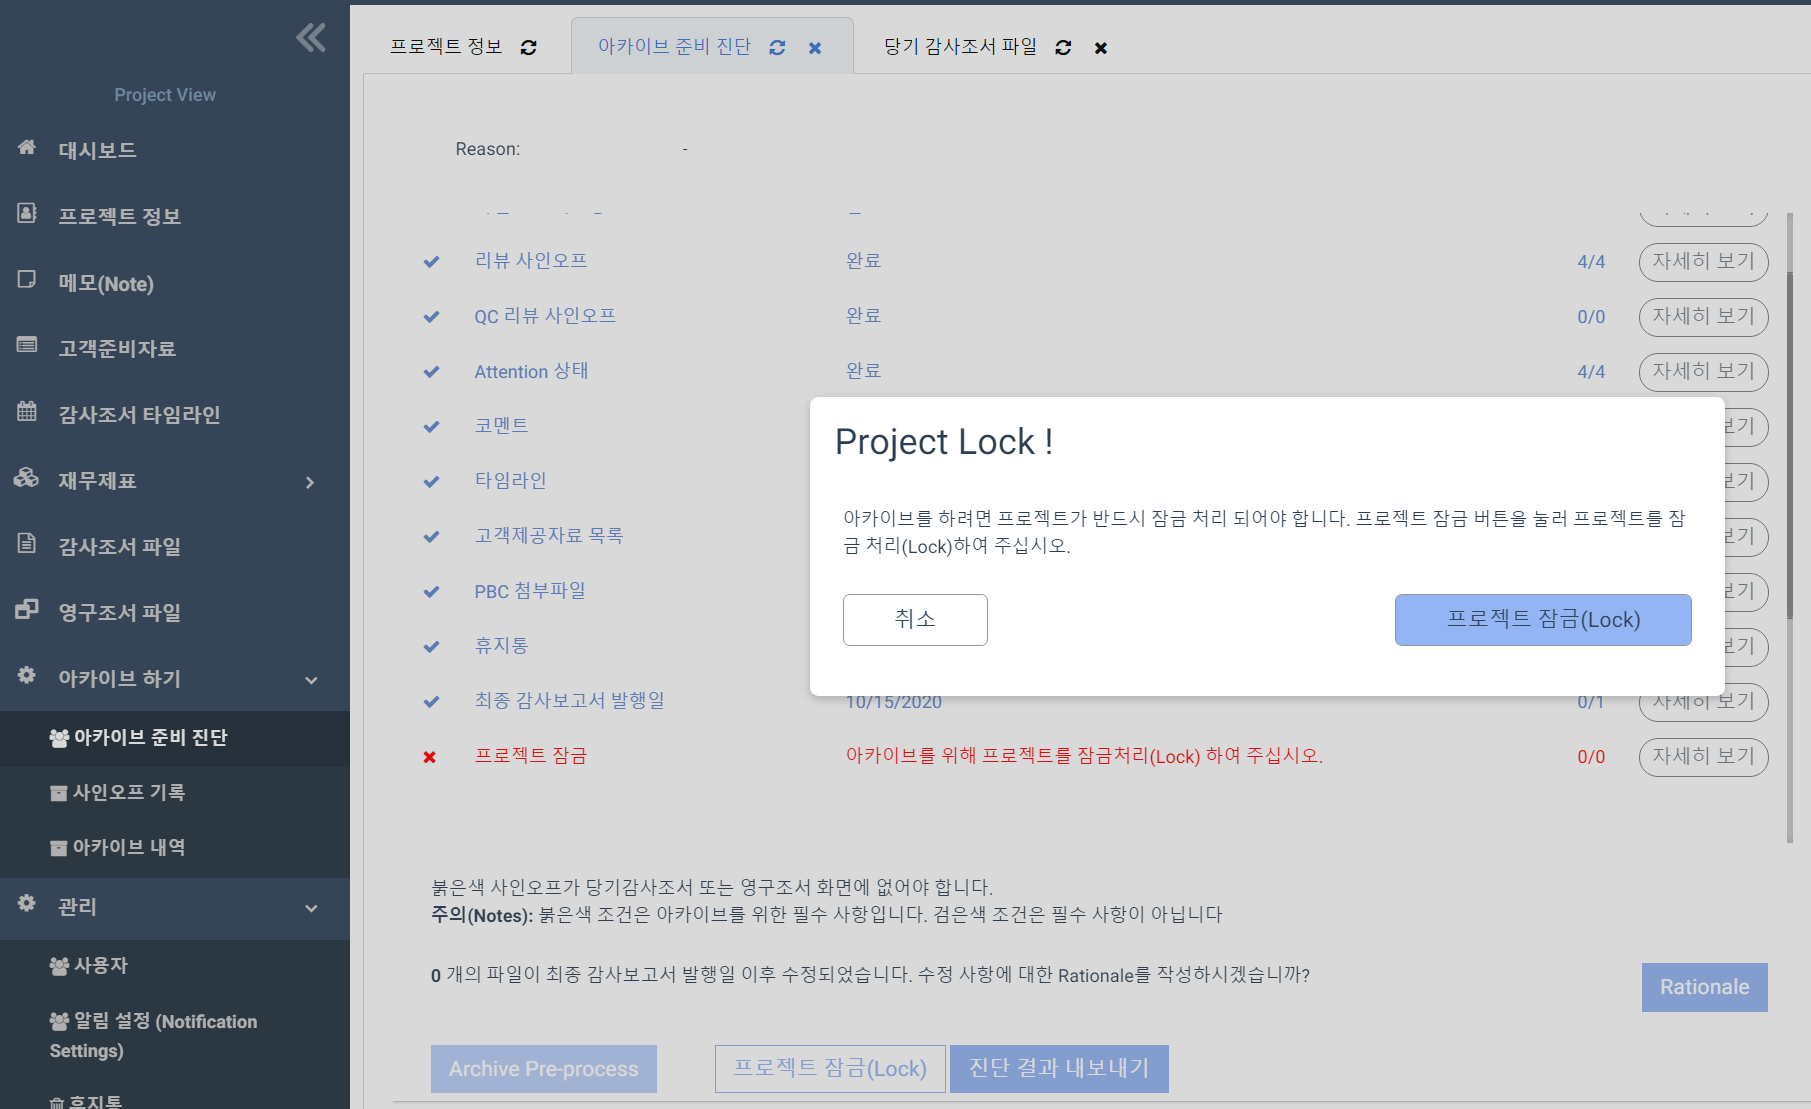Open 메모(Note) from the sidebar

[25, 281]
